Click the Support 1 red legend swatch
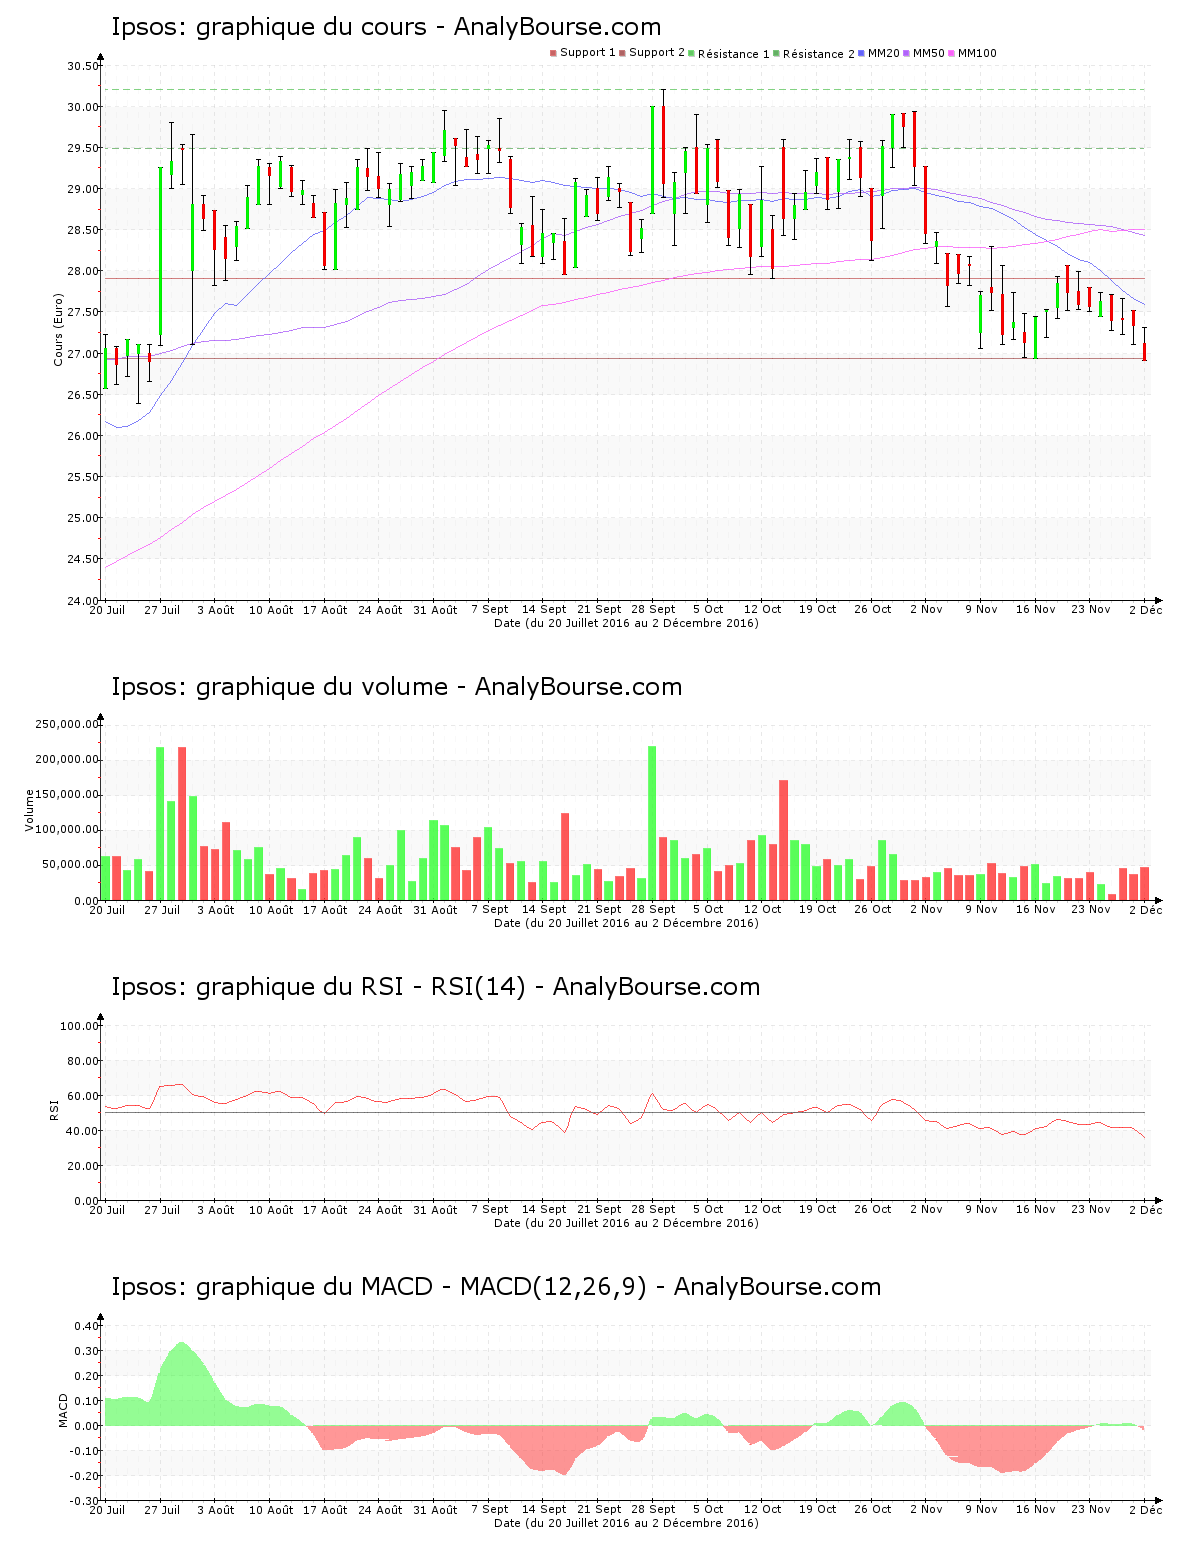Image resolution: width=1200 pixels, height=1550 pixels. pyautogui.click(x=553, y=53)
